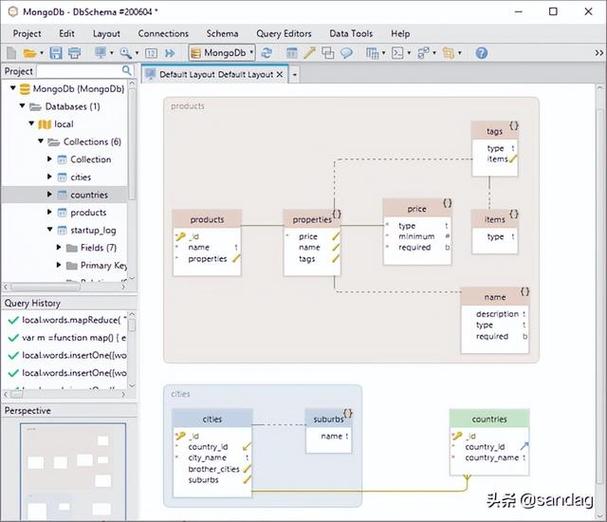Collapse the local database node
The image size is (607, 522).
tap(31, 124)
